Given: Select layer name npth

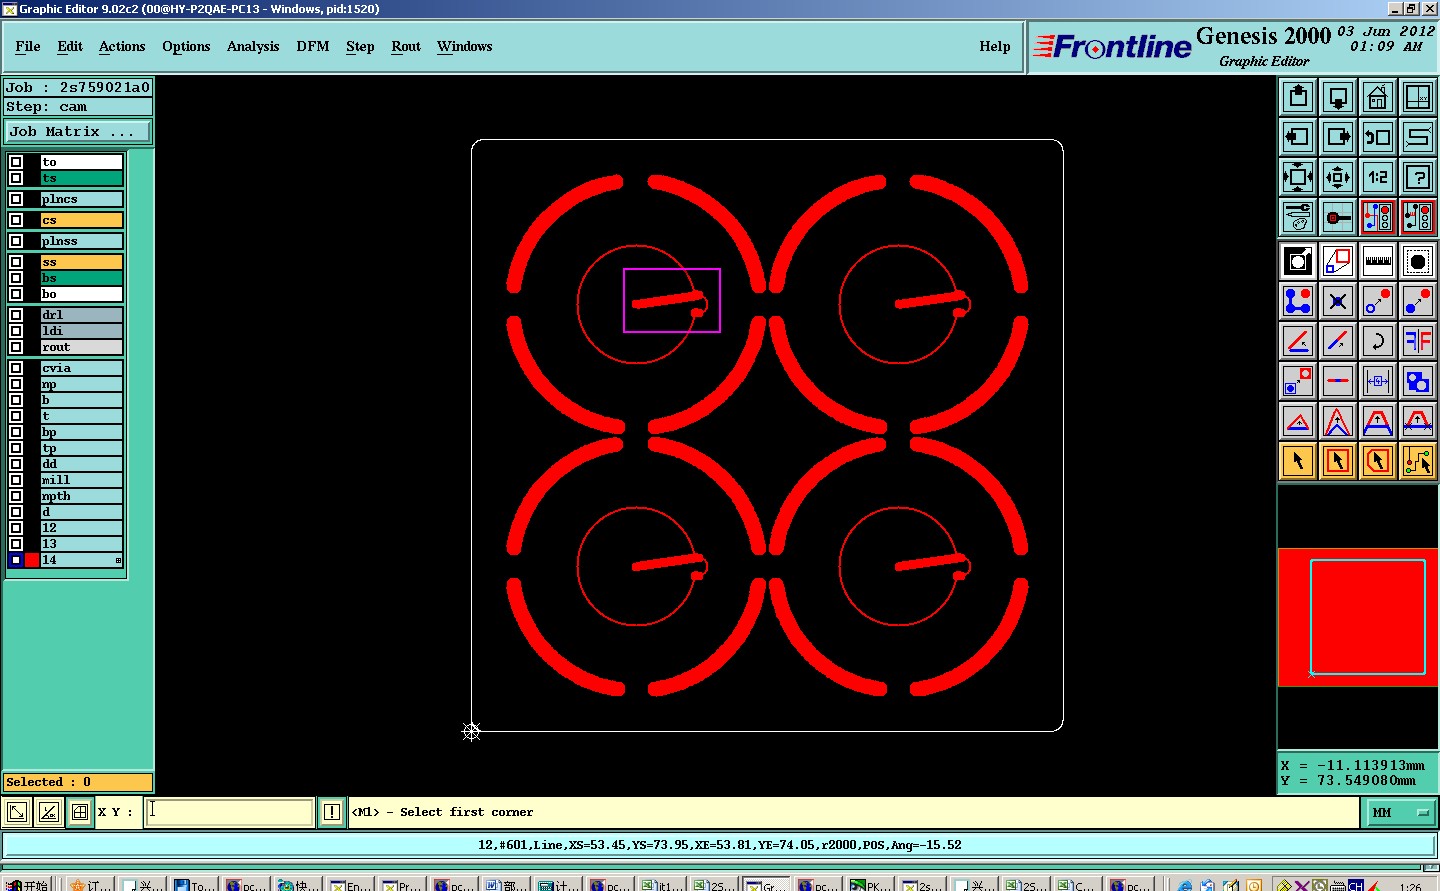Looking at the screenshot, I should pos(81,496).
